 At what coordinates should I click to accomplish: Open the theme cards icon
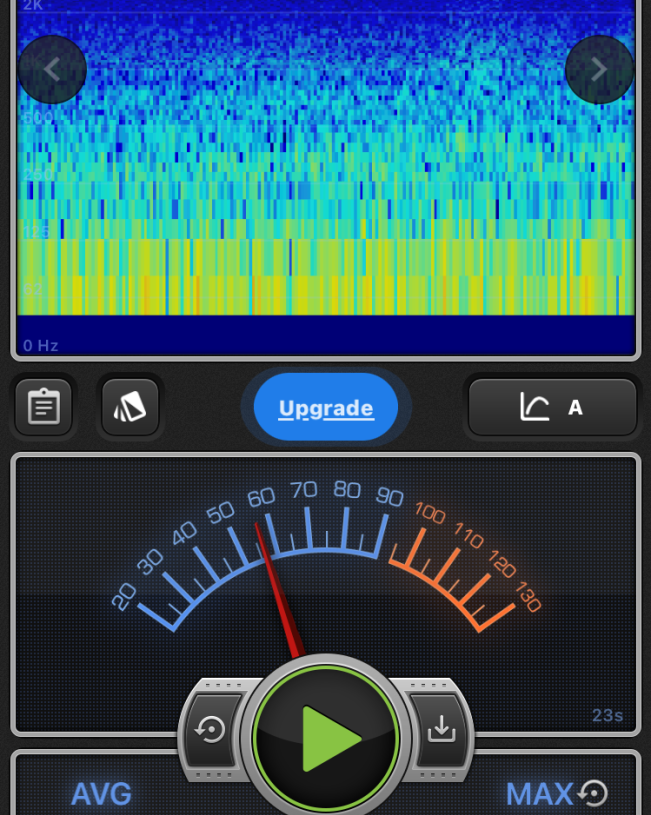(x=130, y=407)
